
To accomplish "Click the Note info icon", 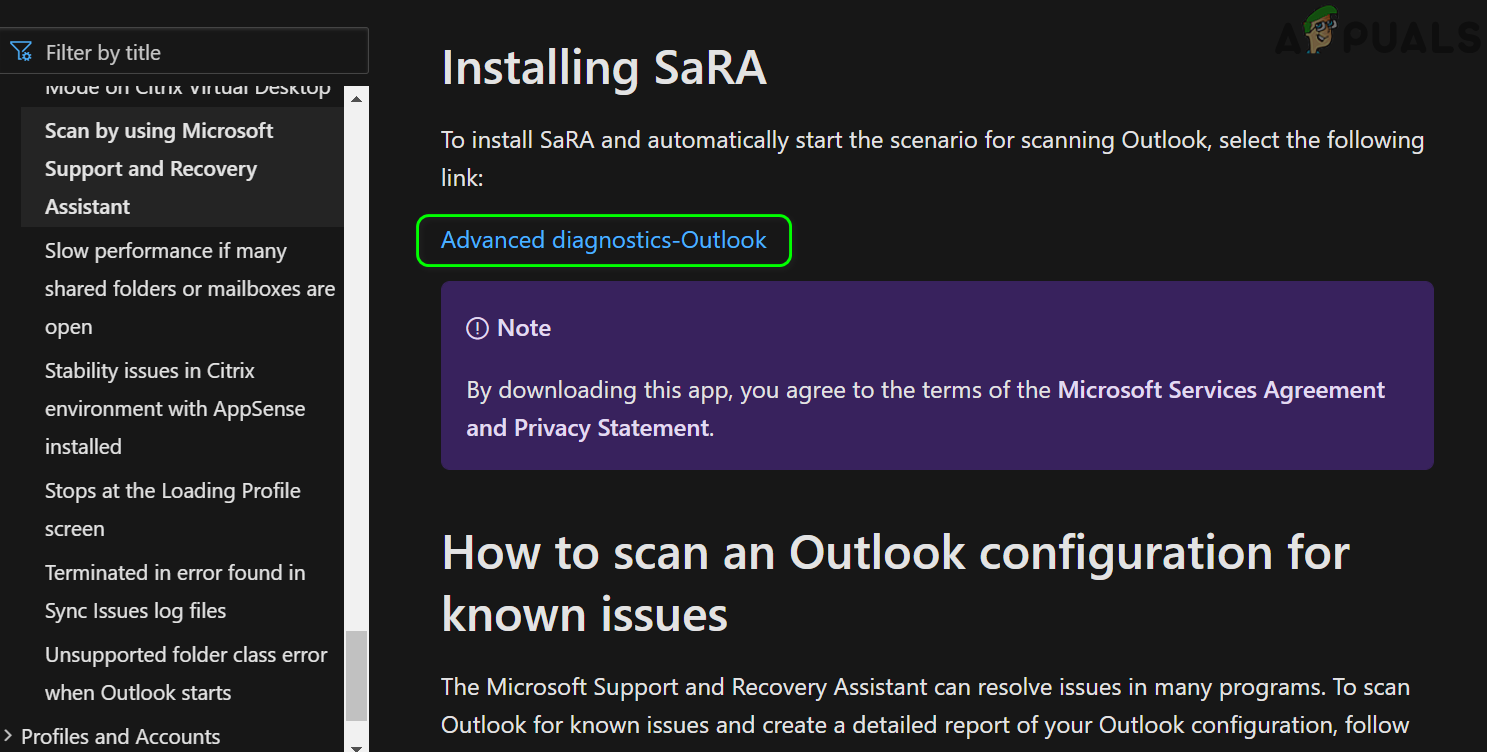I will point(477,328).
